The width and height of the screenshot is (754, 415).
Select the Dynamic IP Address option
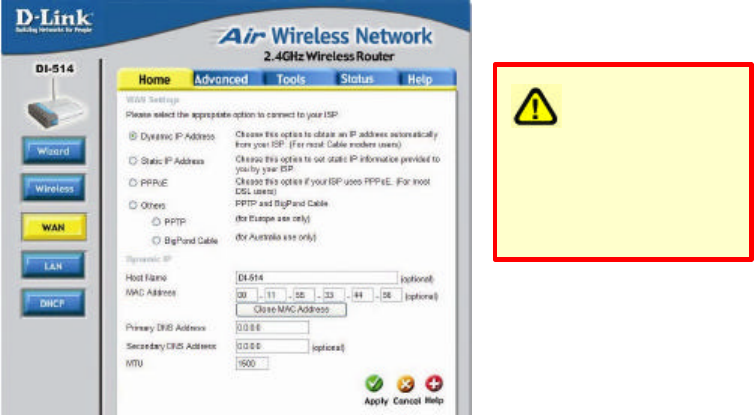(x=133, y=136)
